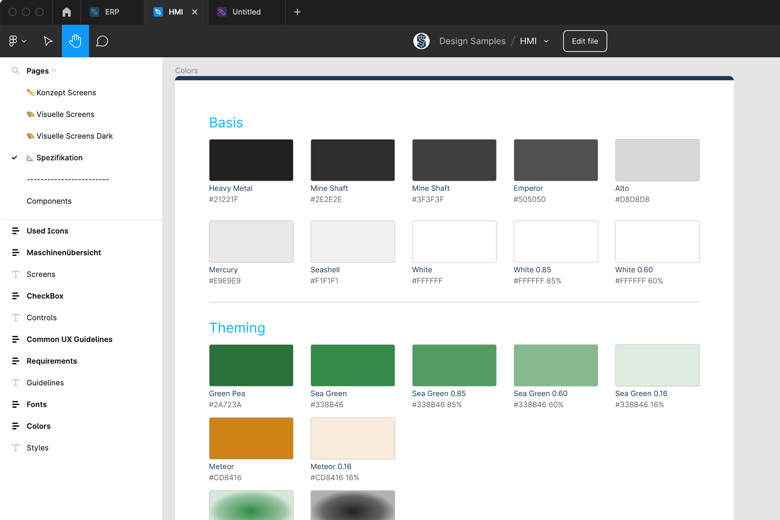Select the Hand tool
This screenshot has width=780, height=520.
[75, 41]
